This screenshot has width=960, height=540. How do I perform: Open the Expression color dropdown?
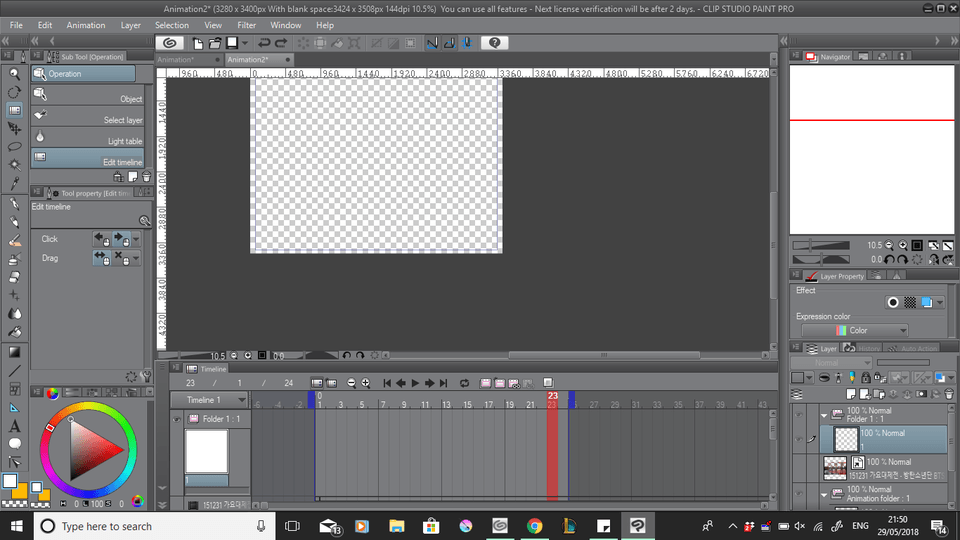click(x=855, y=331)
